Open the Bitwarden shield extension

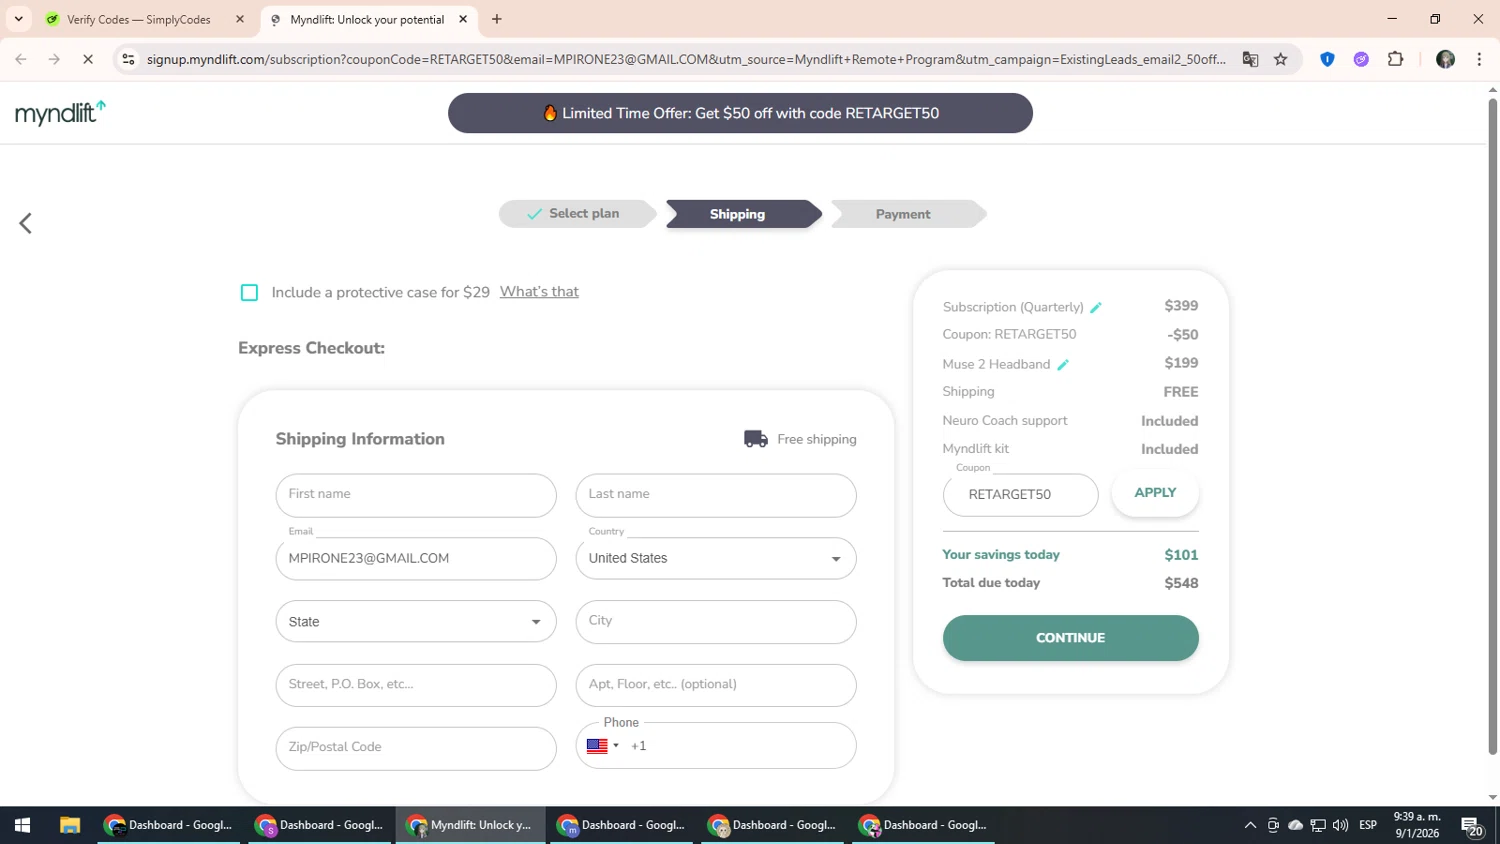(1327, 59)
